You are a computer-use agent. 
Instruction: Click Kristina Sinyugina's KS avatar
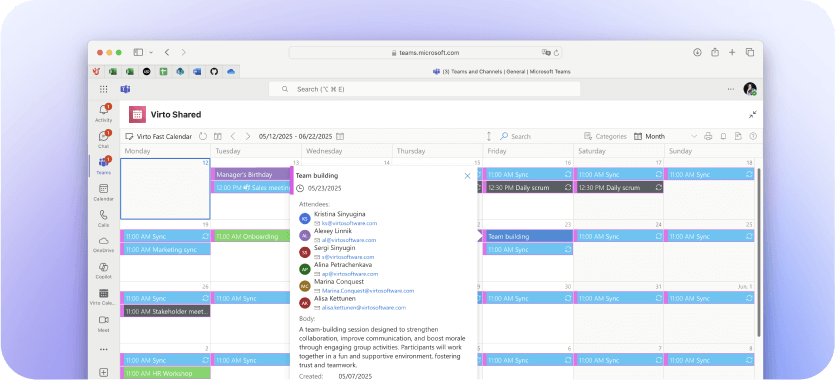(x=305, y=218)
